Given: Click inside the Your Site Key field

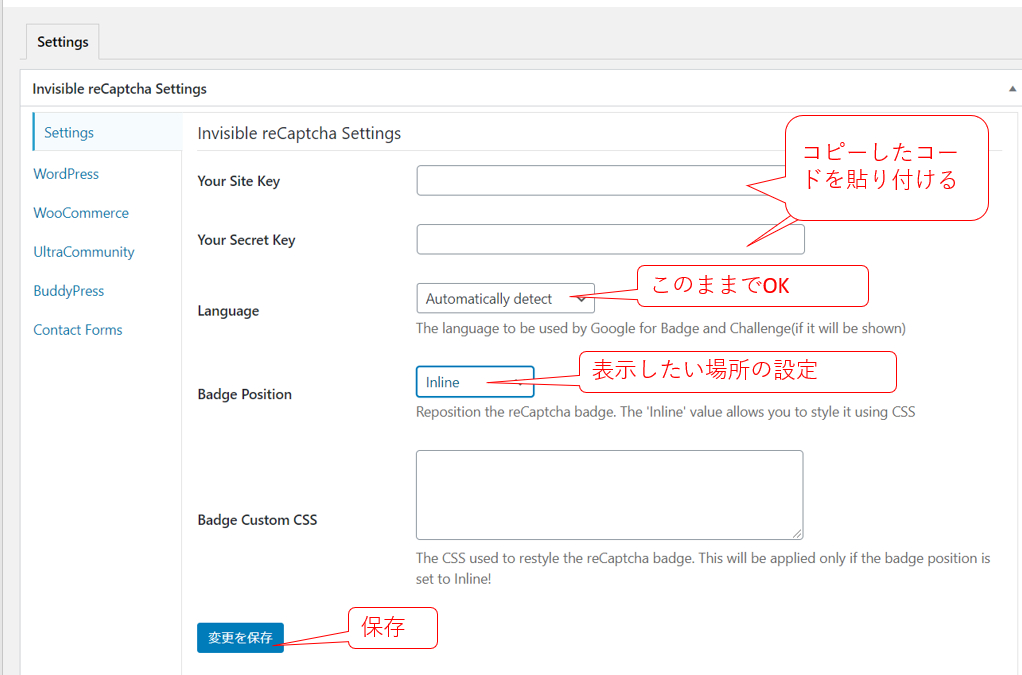Looking at the screenshot, I should coord(580,181).
